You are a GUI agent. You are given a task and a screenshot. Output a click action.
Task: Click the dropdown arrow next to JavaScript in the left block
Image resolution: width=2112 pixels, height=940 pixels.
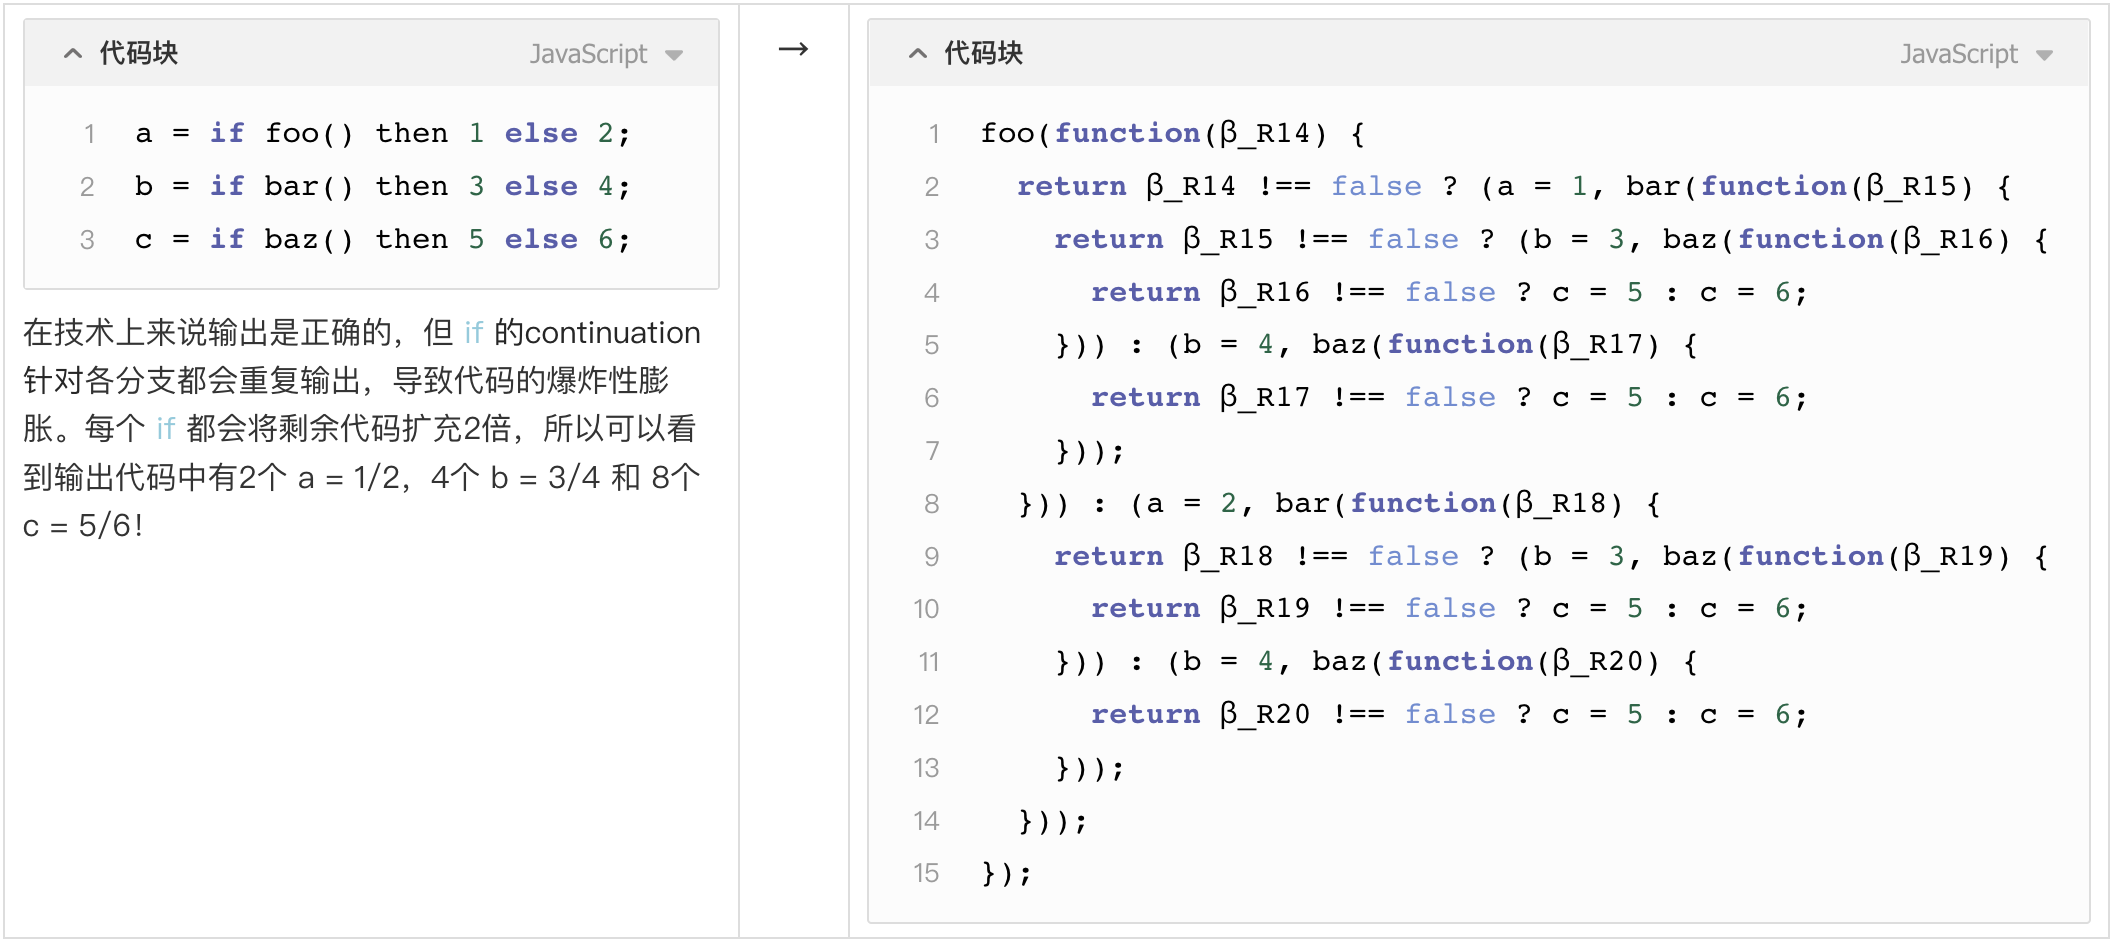[x=674, y=55]
